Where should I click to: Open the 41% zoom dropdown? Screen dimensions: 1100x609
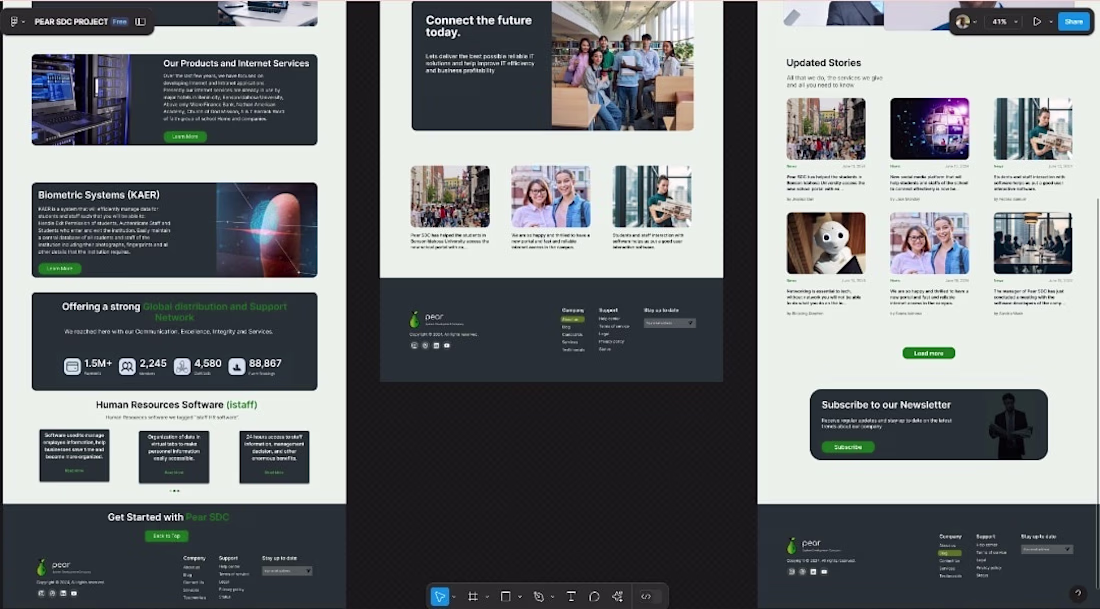click(x=1005, y=22)
